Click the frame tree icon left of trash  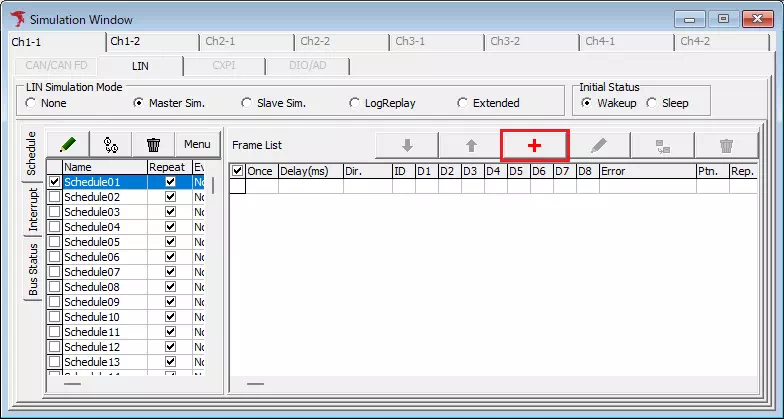662,145
